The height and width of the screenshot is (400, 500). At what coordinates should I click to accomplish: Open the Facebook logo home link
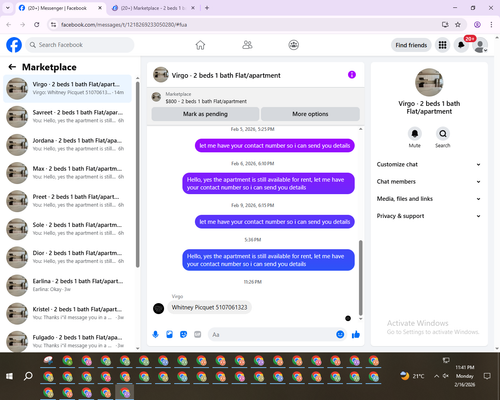tap(14, 45)
